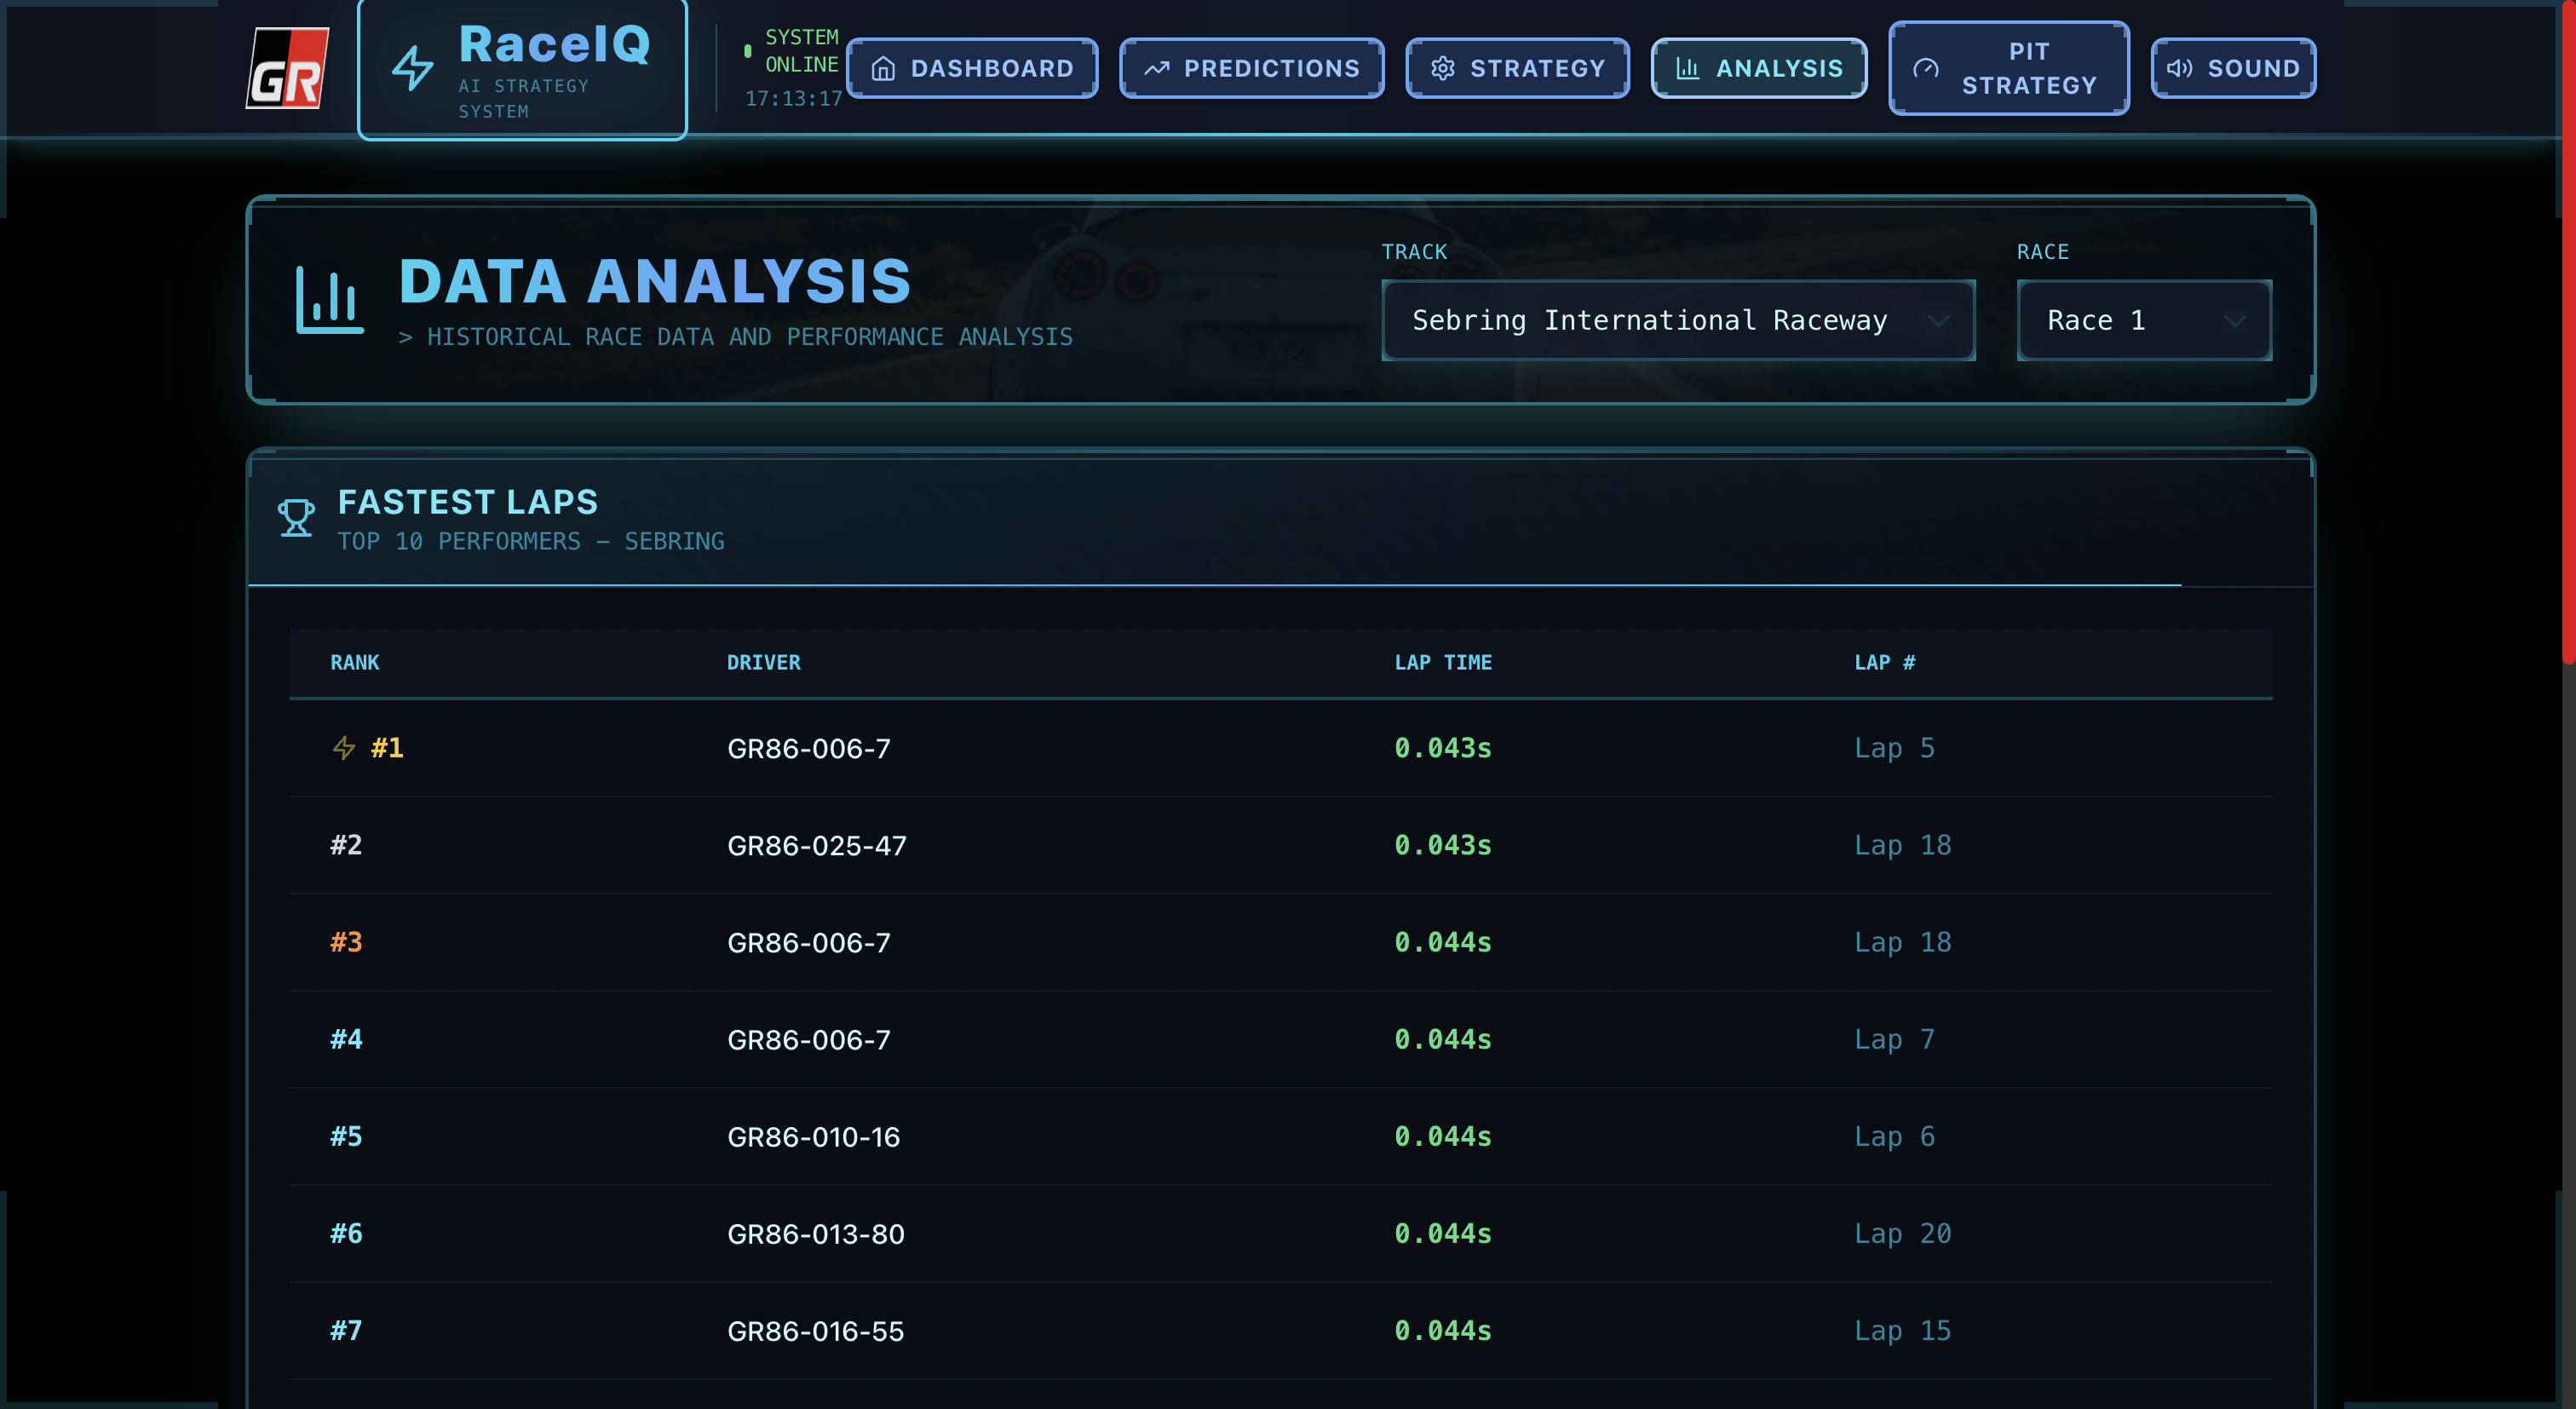
Task: Click the home icon in Dashboard
Action: [x=883, y=68]
